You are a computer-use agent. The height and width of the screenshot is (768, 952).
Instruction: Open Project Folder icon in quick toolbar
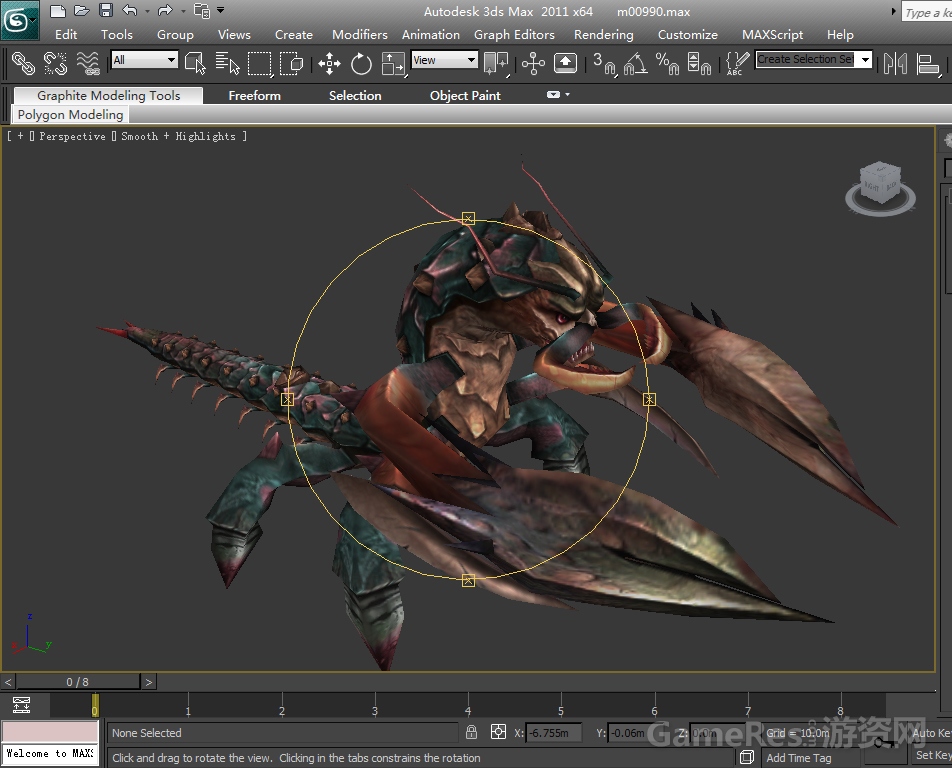[x=202, y=10]
